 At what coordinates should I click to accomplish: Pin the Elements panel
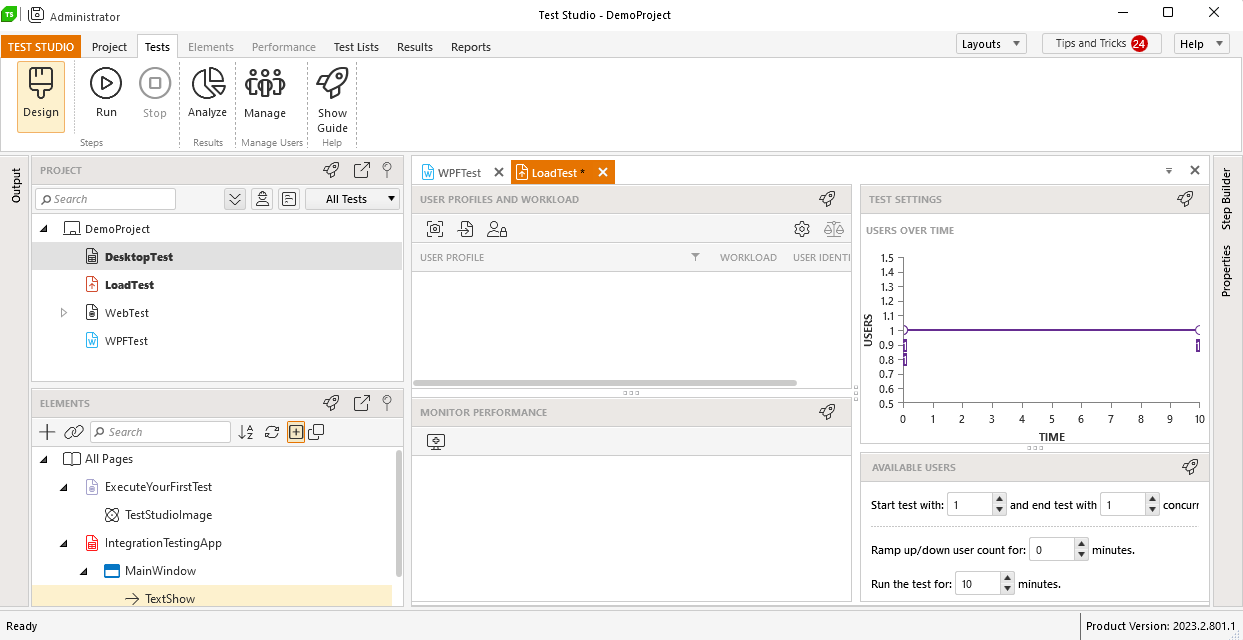tap(387, 403)
